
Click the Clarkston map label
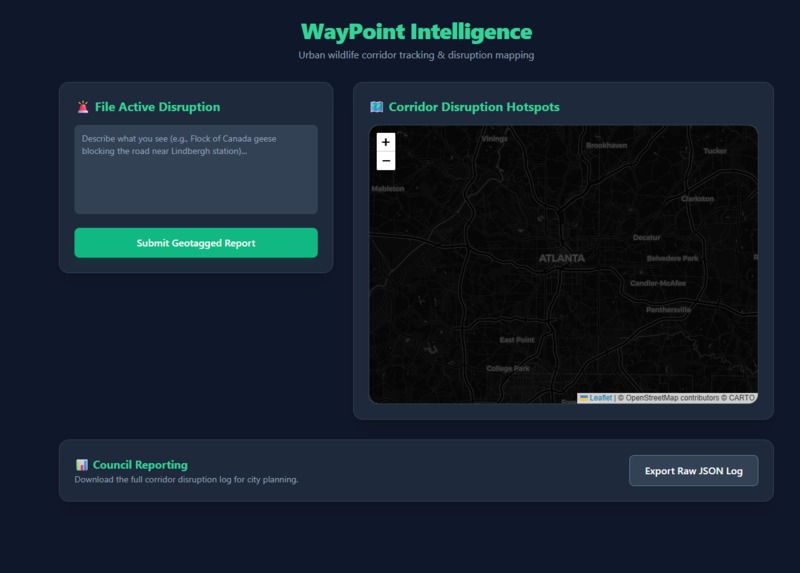tap(697, 198)
